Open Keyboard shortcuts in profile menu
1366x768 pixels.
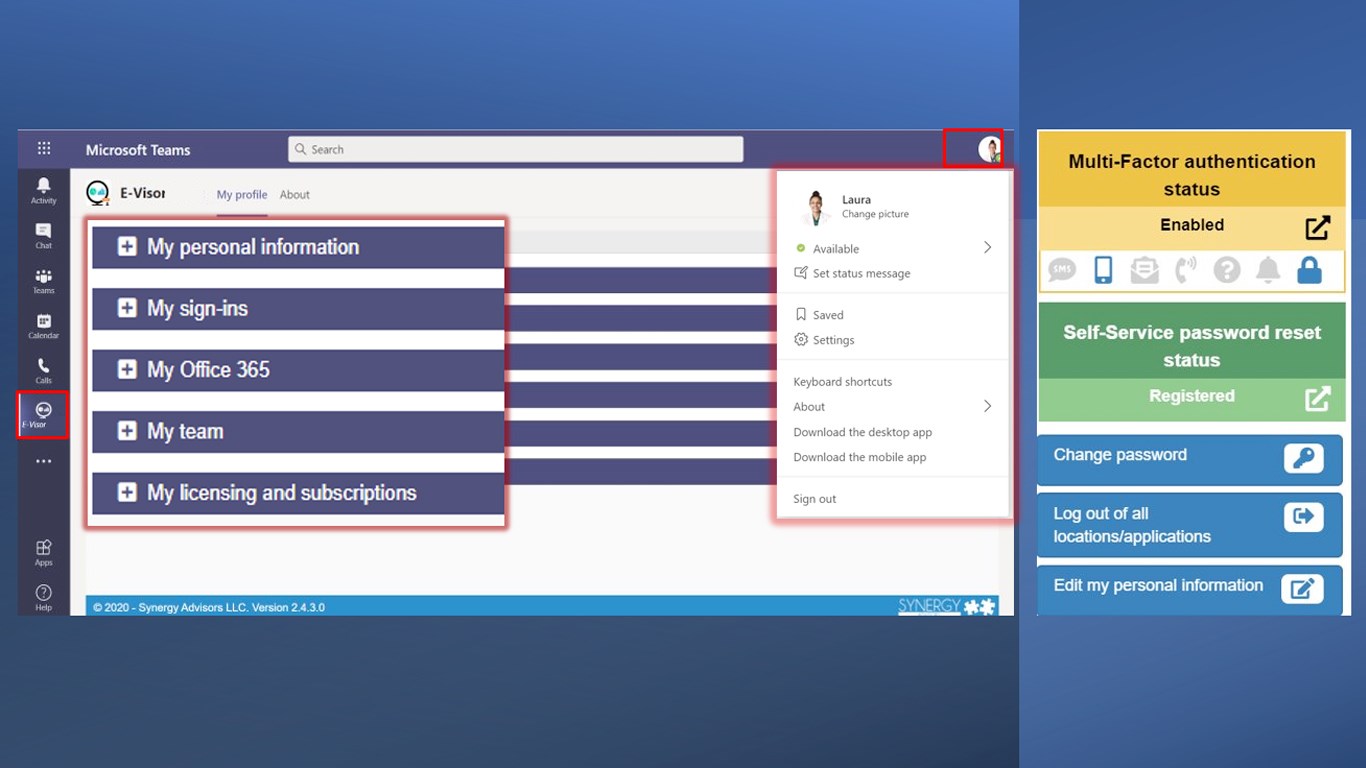pos(842,382)
